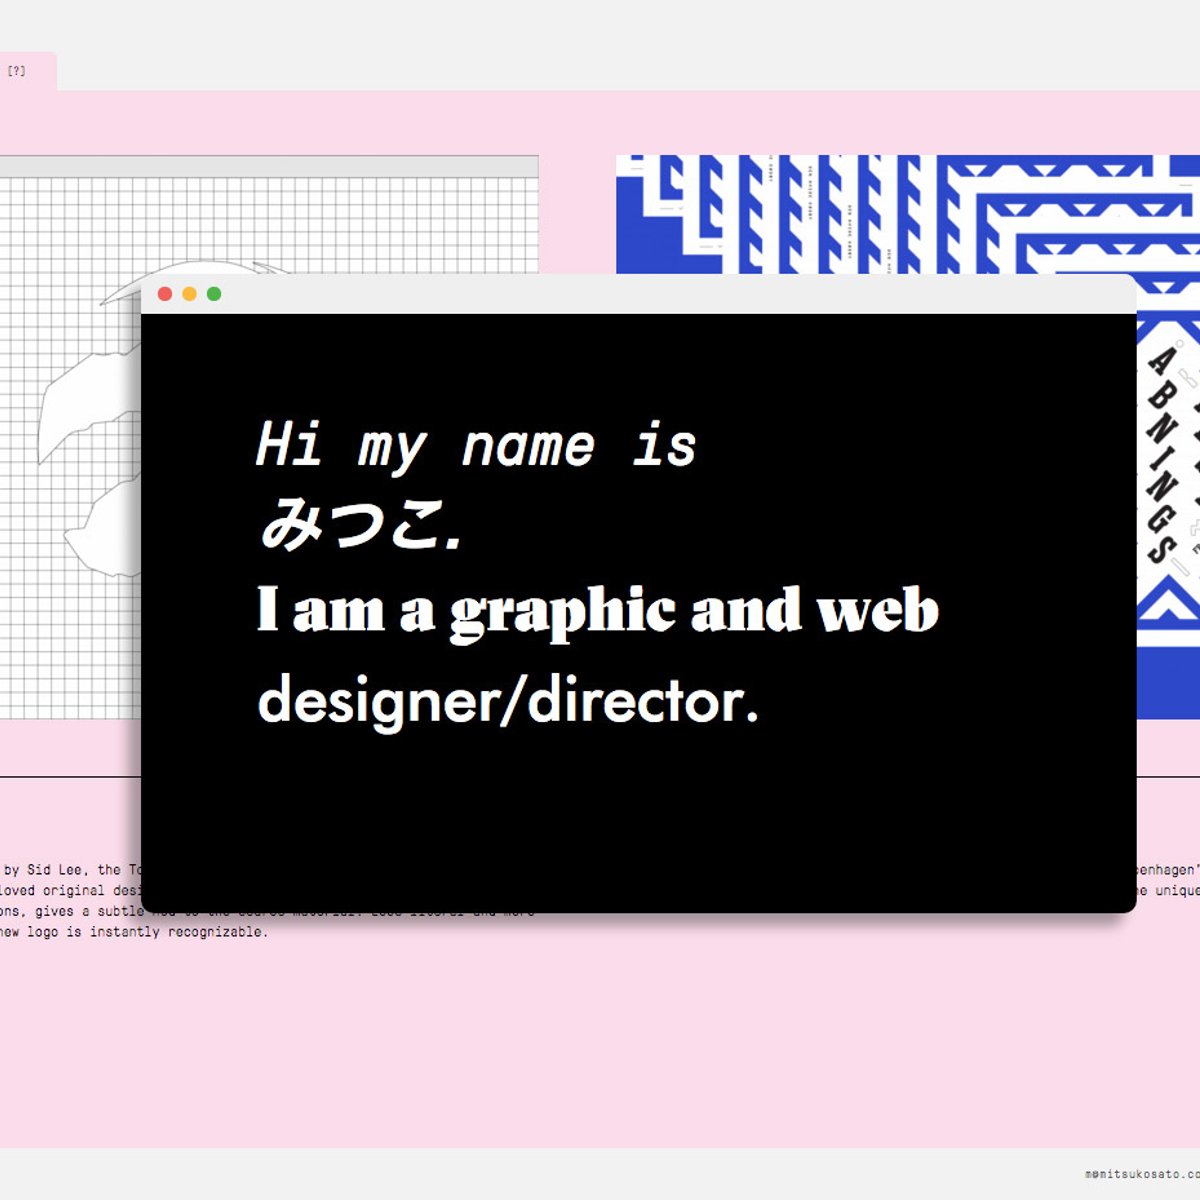The width and height of the screenshot is (1200, 1200).
Task: Click the red close dot
Action: (165, 294)
